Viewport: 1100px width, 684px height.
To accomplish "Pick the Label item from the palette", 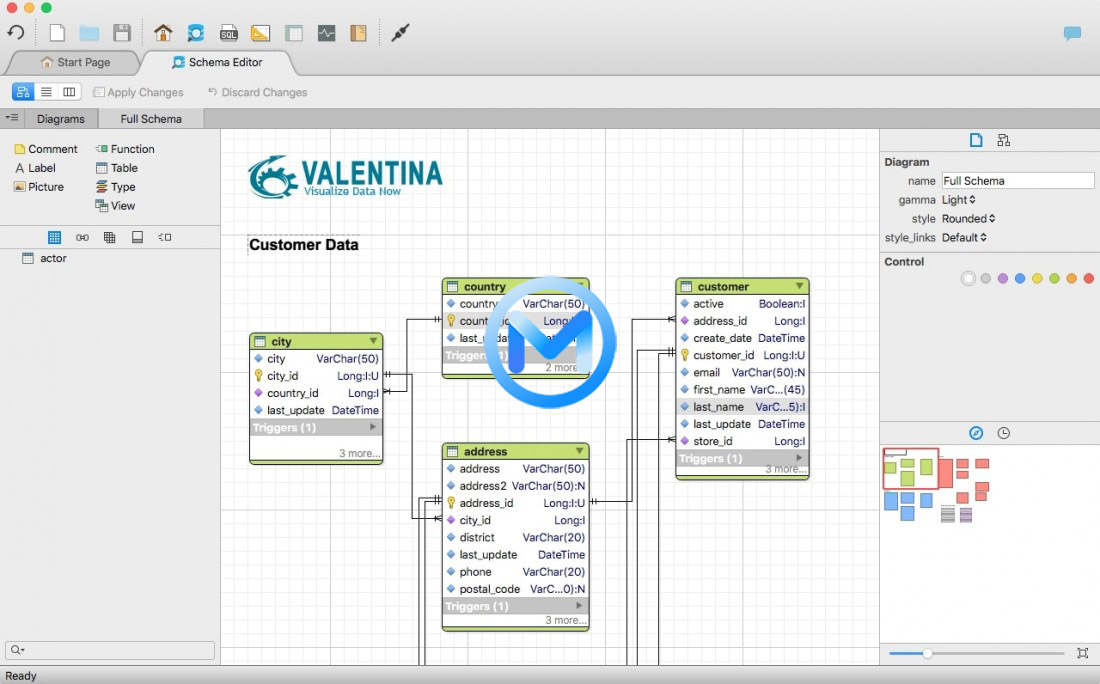I will coord(35,168).
